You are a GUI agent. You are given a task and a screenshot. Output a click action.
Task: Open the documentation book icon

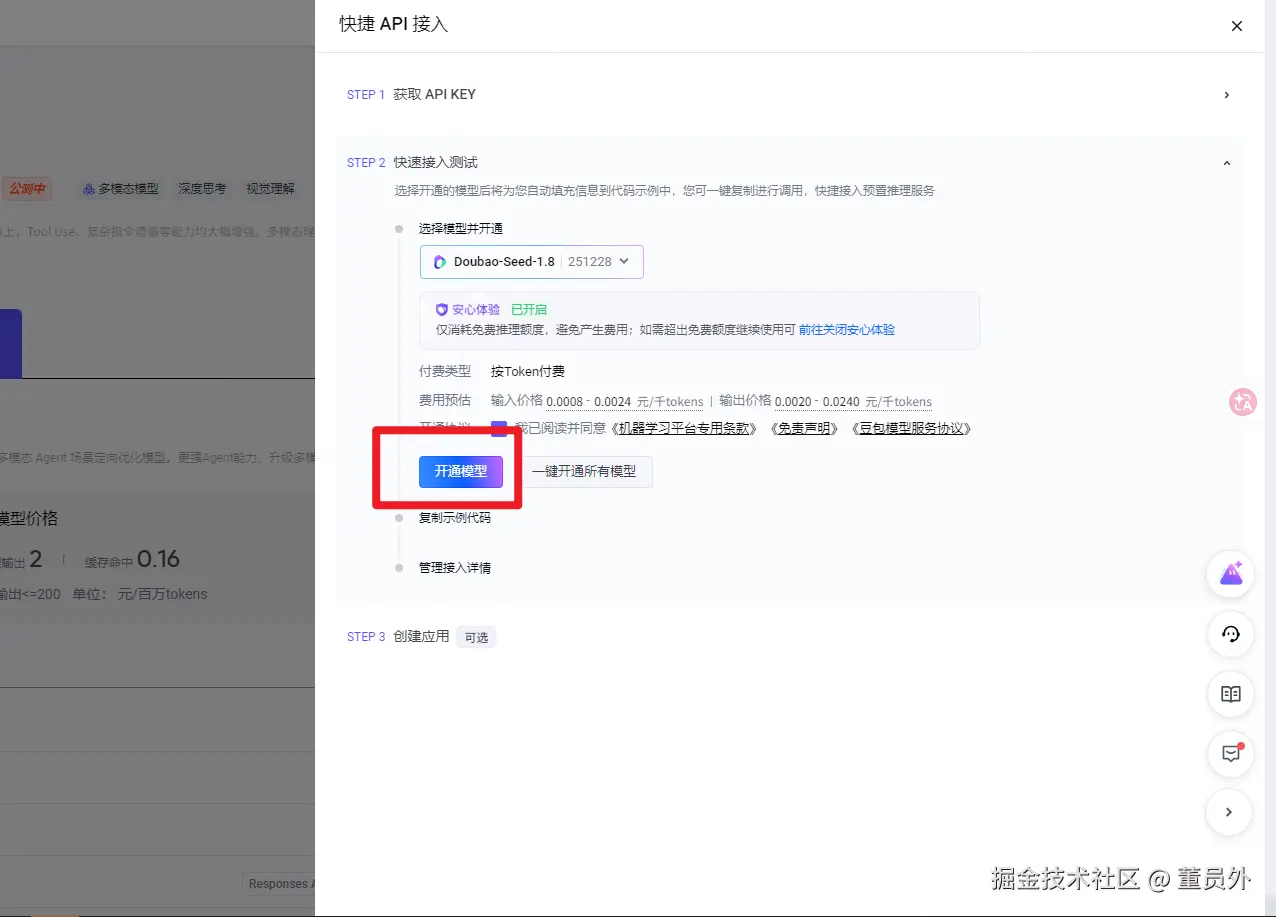tap(1231, 694)
